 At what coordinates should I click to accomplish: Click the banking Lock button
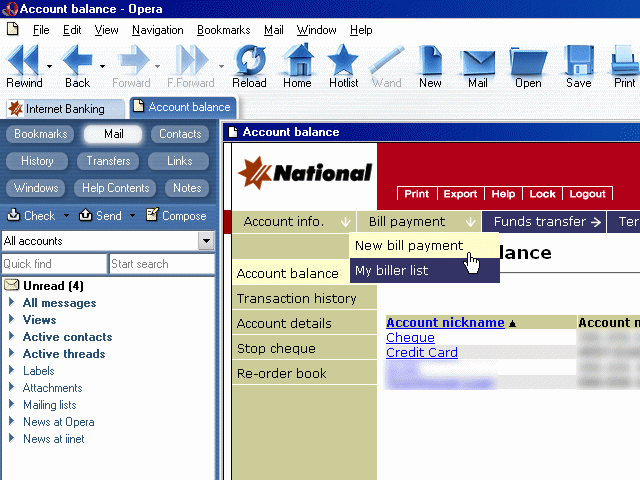click(542, 194)
